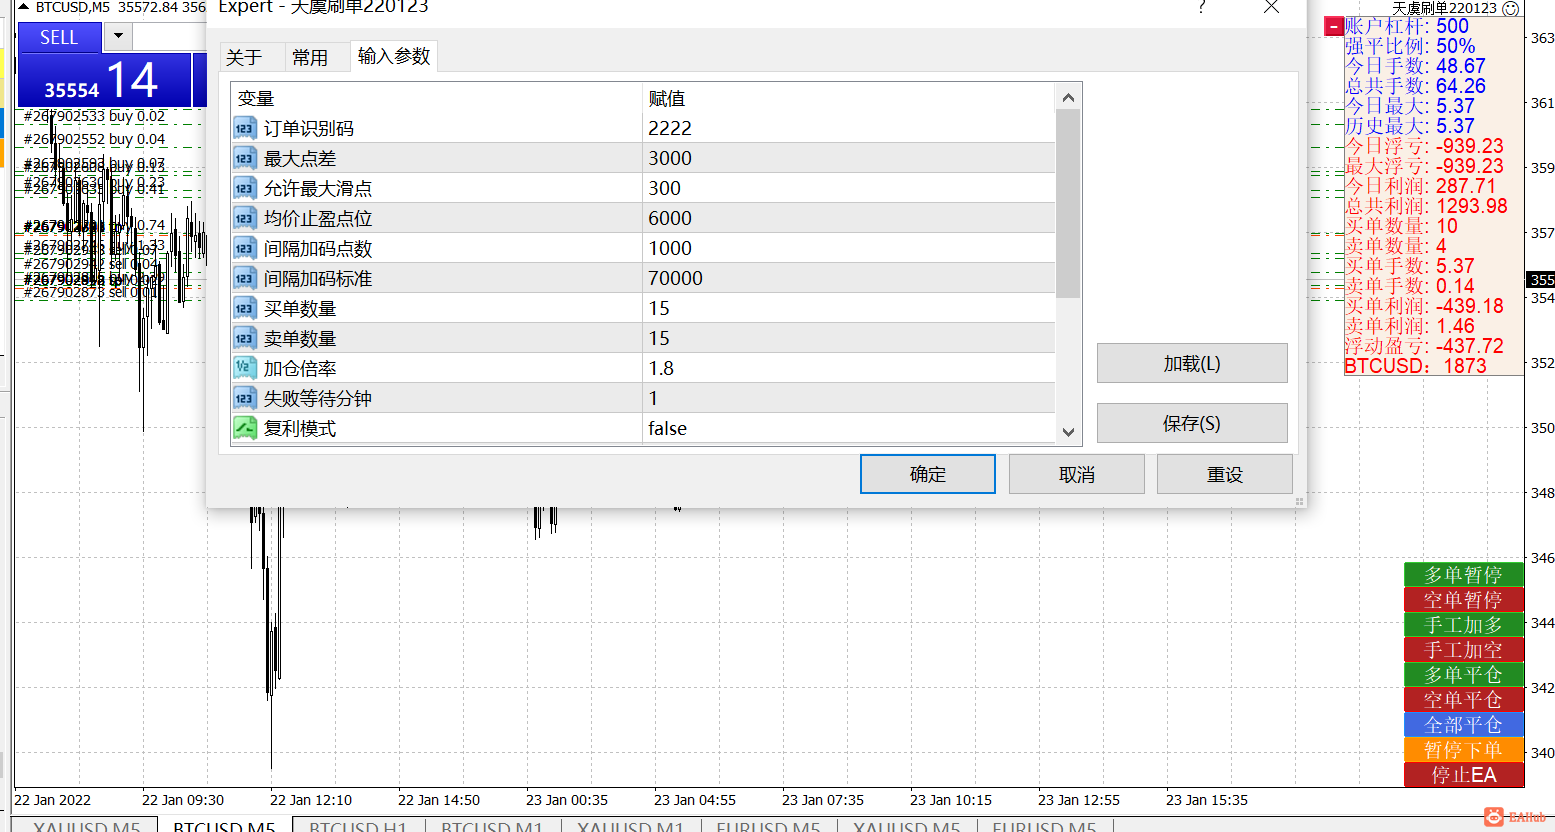This screenshot has width=1555, height=832.
Task: Select the 加仓倍率 value 1.8
Action: point(661,368)
